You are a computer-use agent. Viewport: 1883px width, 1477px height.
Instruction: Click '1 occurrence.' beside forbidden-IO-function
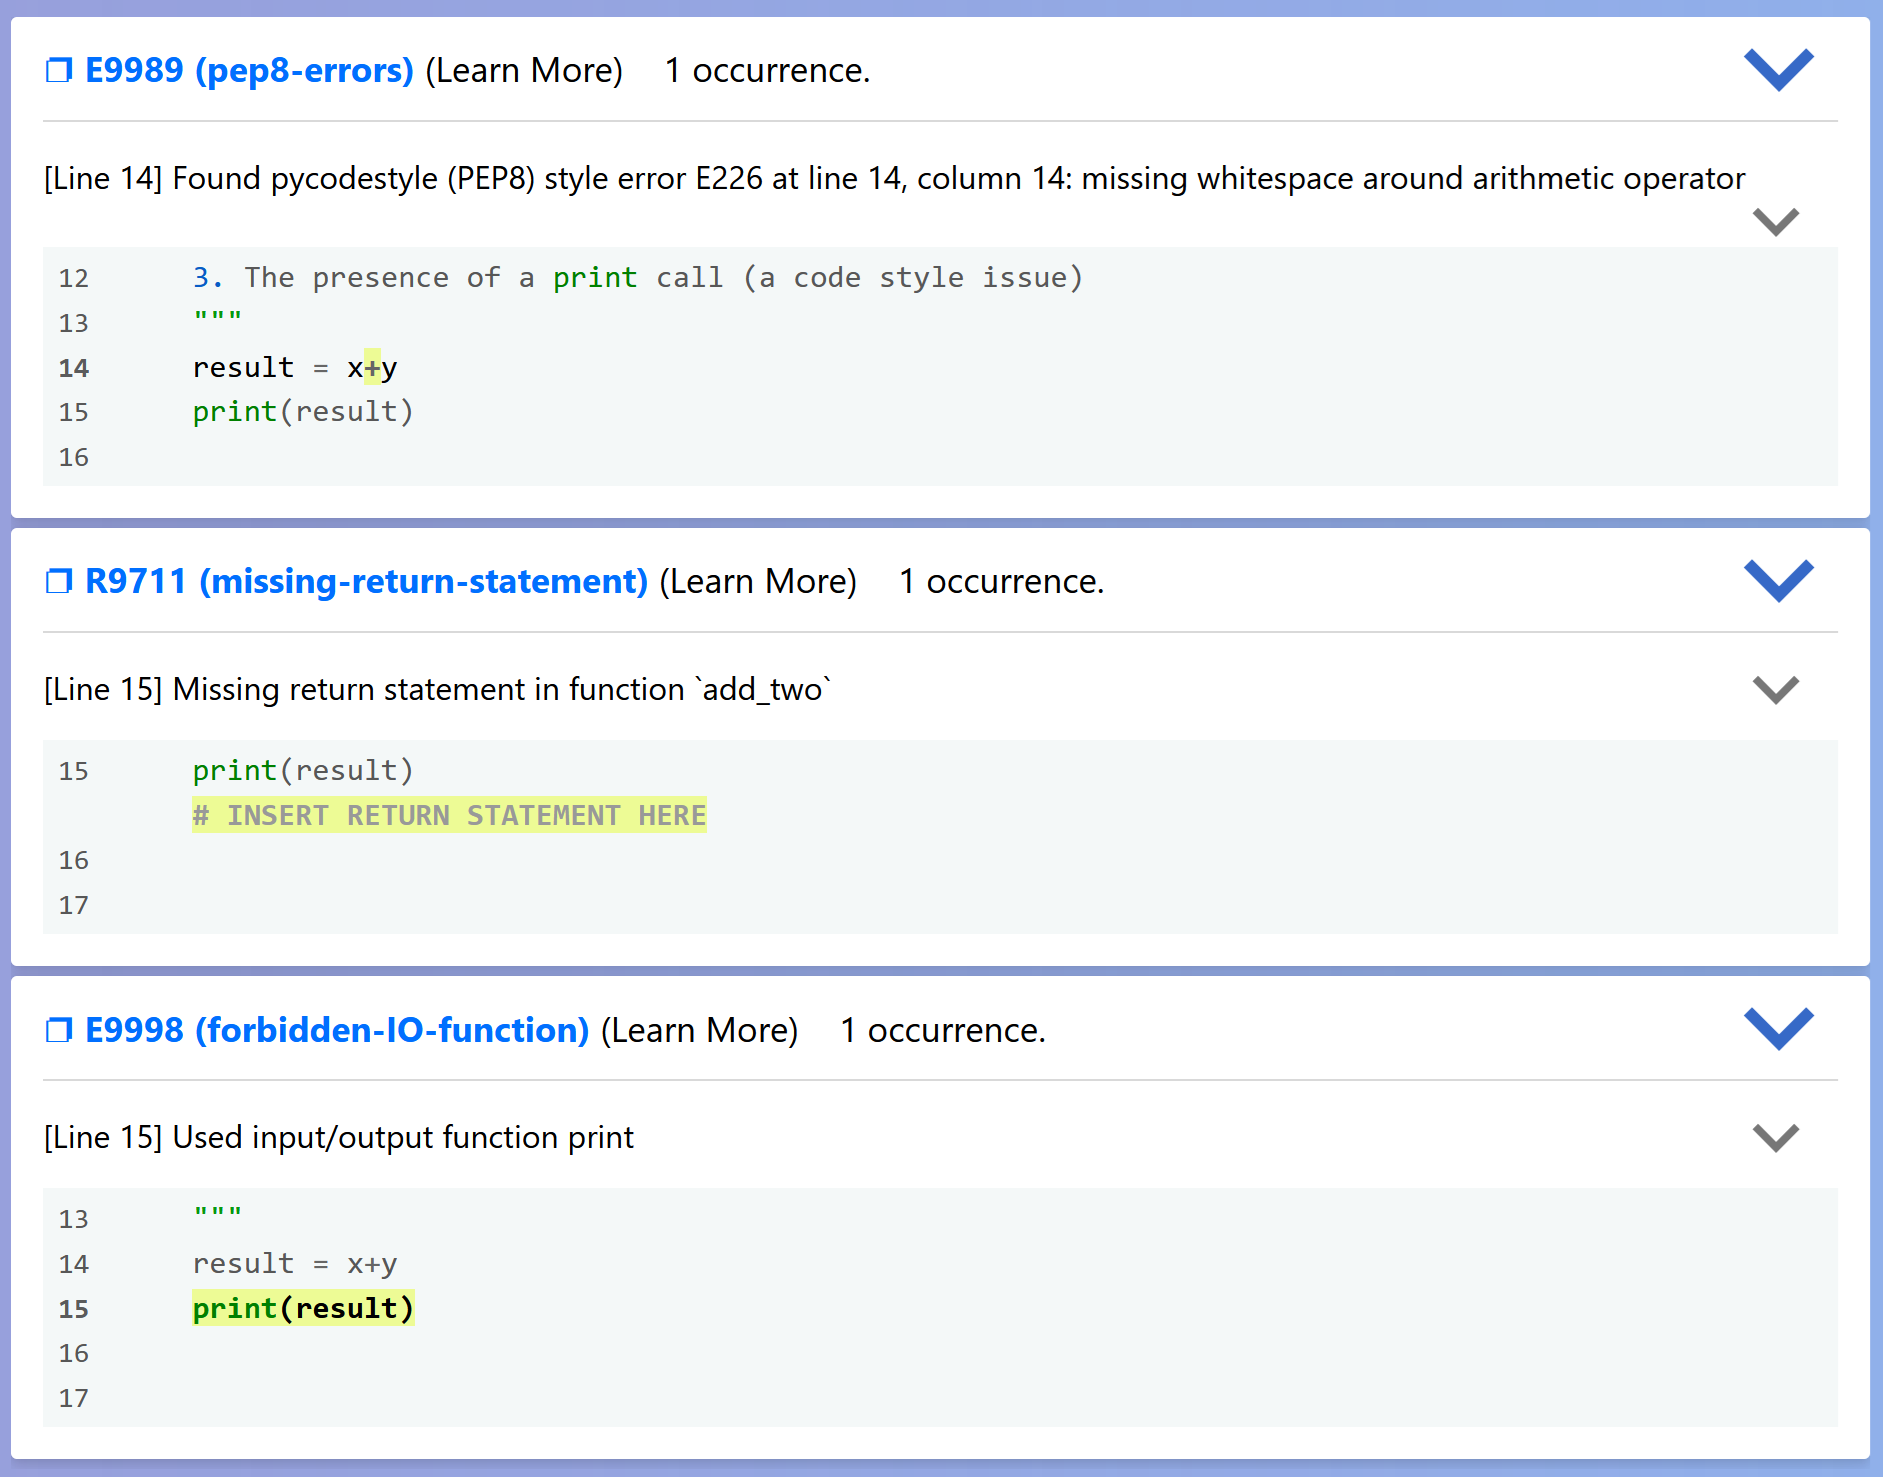[942, 1029]
